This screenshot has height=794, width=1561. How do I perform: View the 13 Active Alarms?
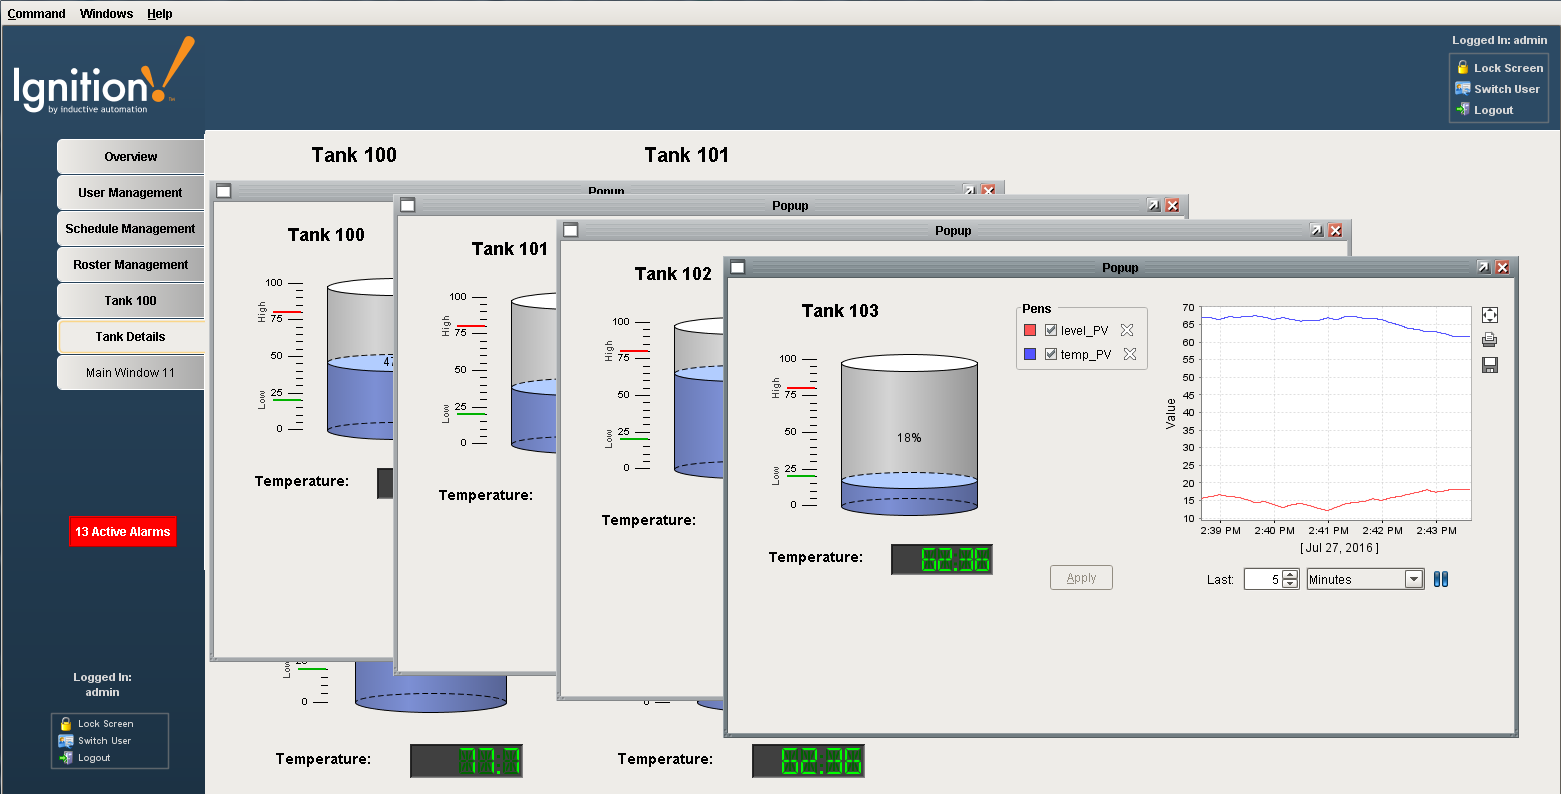[122, 531]
